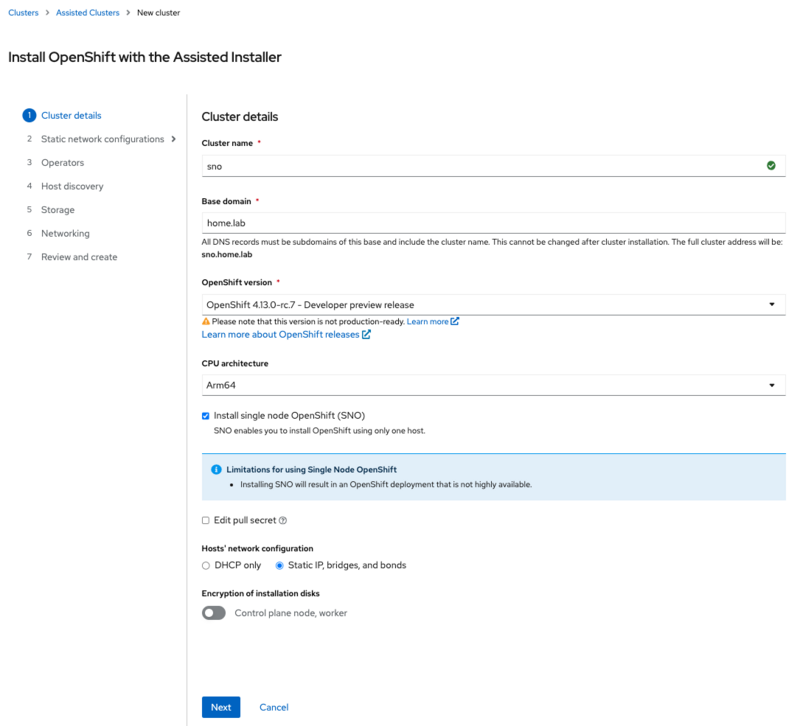Screen dimensions: 800x726
Task: Click the green valid checkmark in Cluster name
Action: pyautogui.click(x=771, y=165)
